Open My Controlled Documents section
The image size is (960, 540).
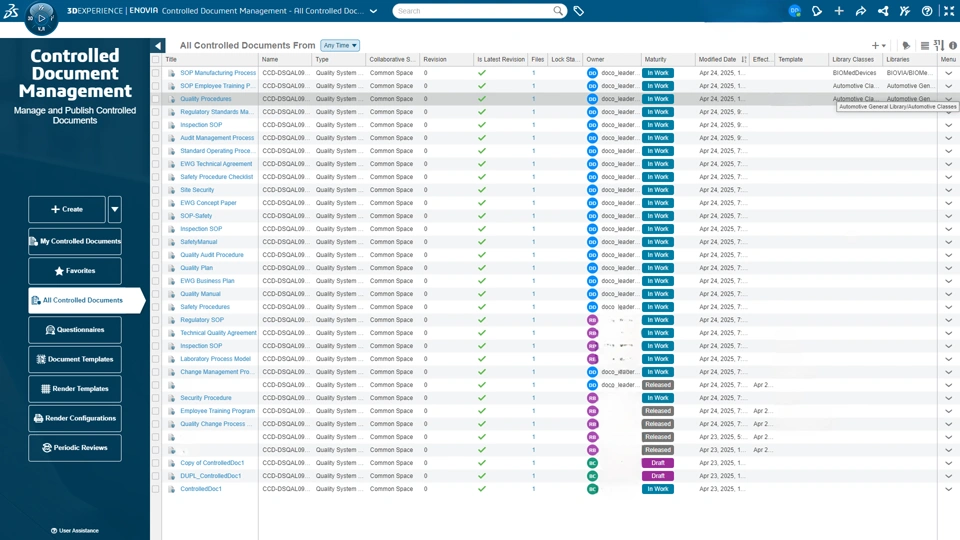(75, 241)
